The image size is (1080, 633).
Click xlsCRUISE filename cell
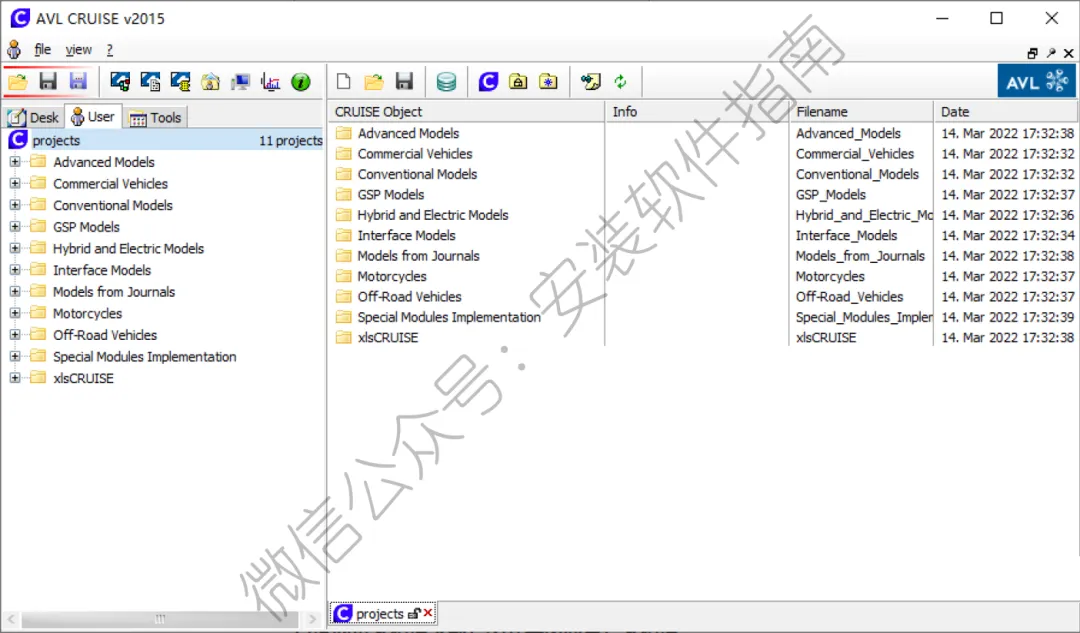826,338
